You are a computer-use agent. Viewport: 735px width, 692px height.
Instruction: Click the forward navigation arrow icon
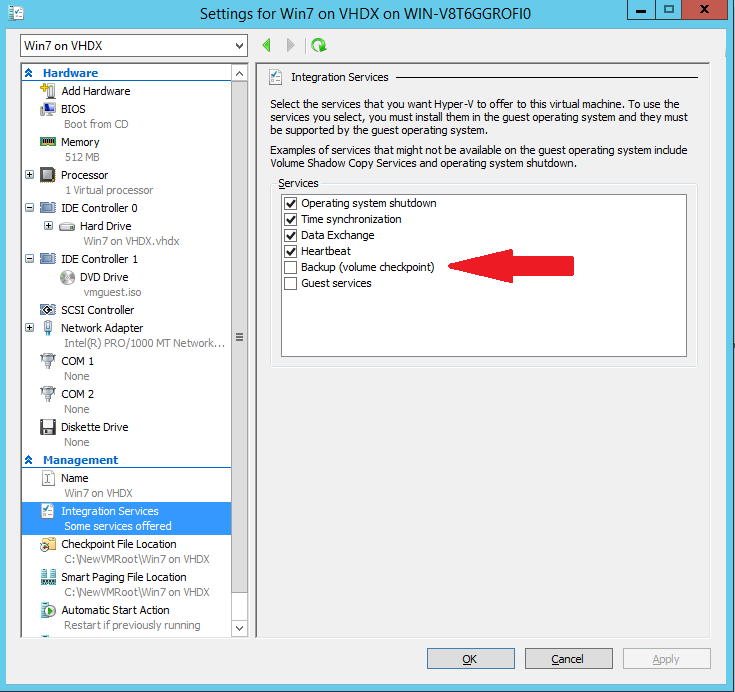coord(291,45)
